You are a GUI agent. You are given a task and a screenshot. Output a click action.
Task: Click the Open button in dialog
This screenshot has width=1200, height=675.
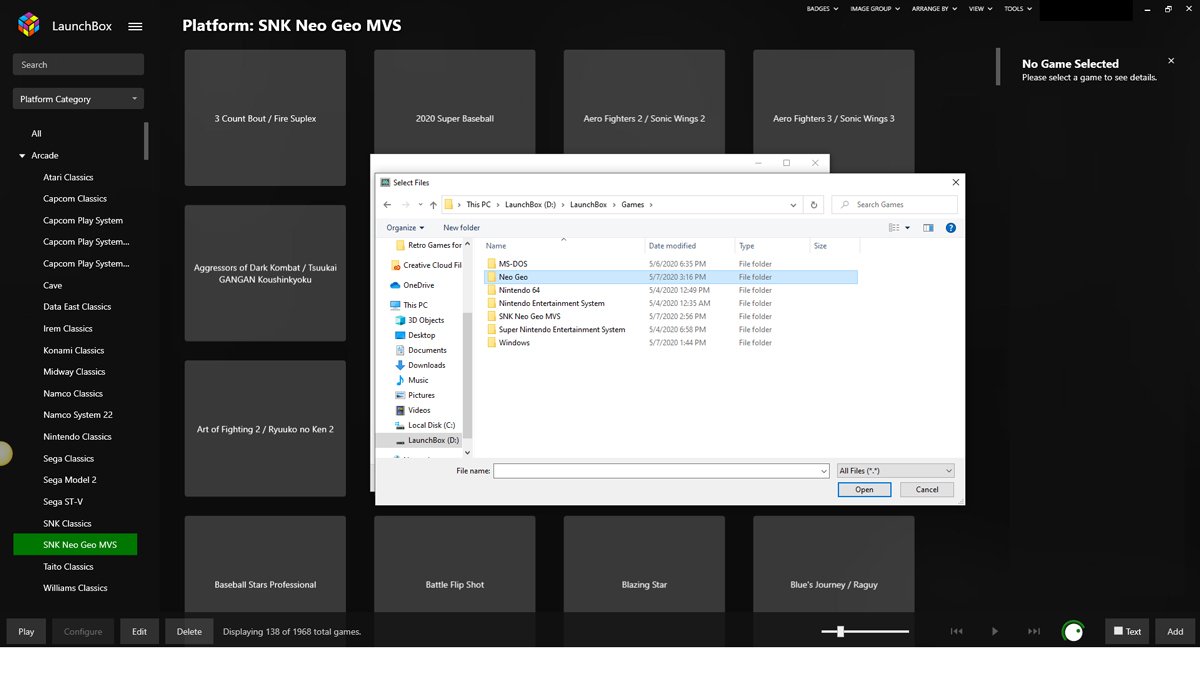[864, 489]
